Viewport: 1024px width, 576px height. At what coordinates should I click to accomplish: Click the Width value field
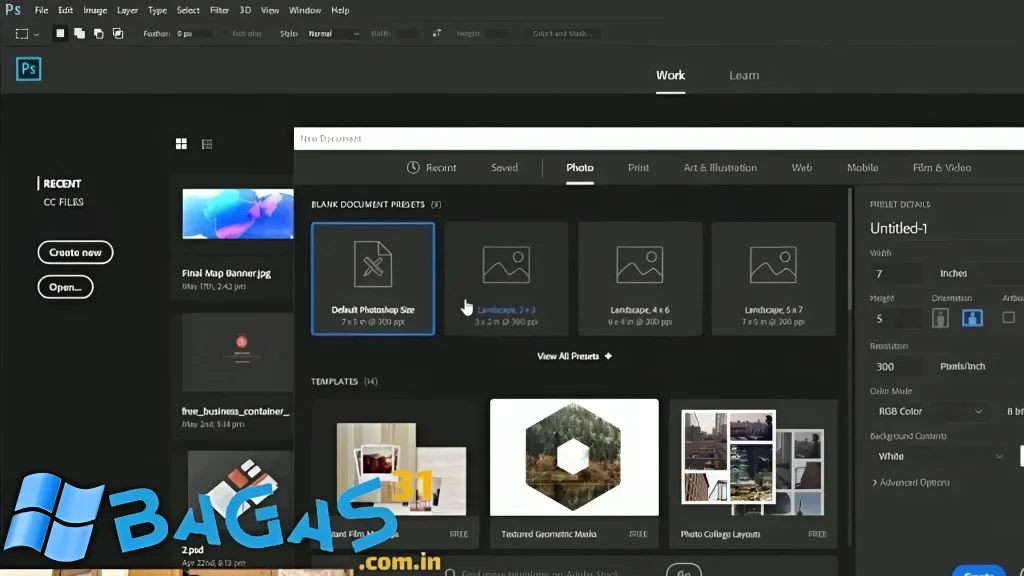[896, 273]
